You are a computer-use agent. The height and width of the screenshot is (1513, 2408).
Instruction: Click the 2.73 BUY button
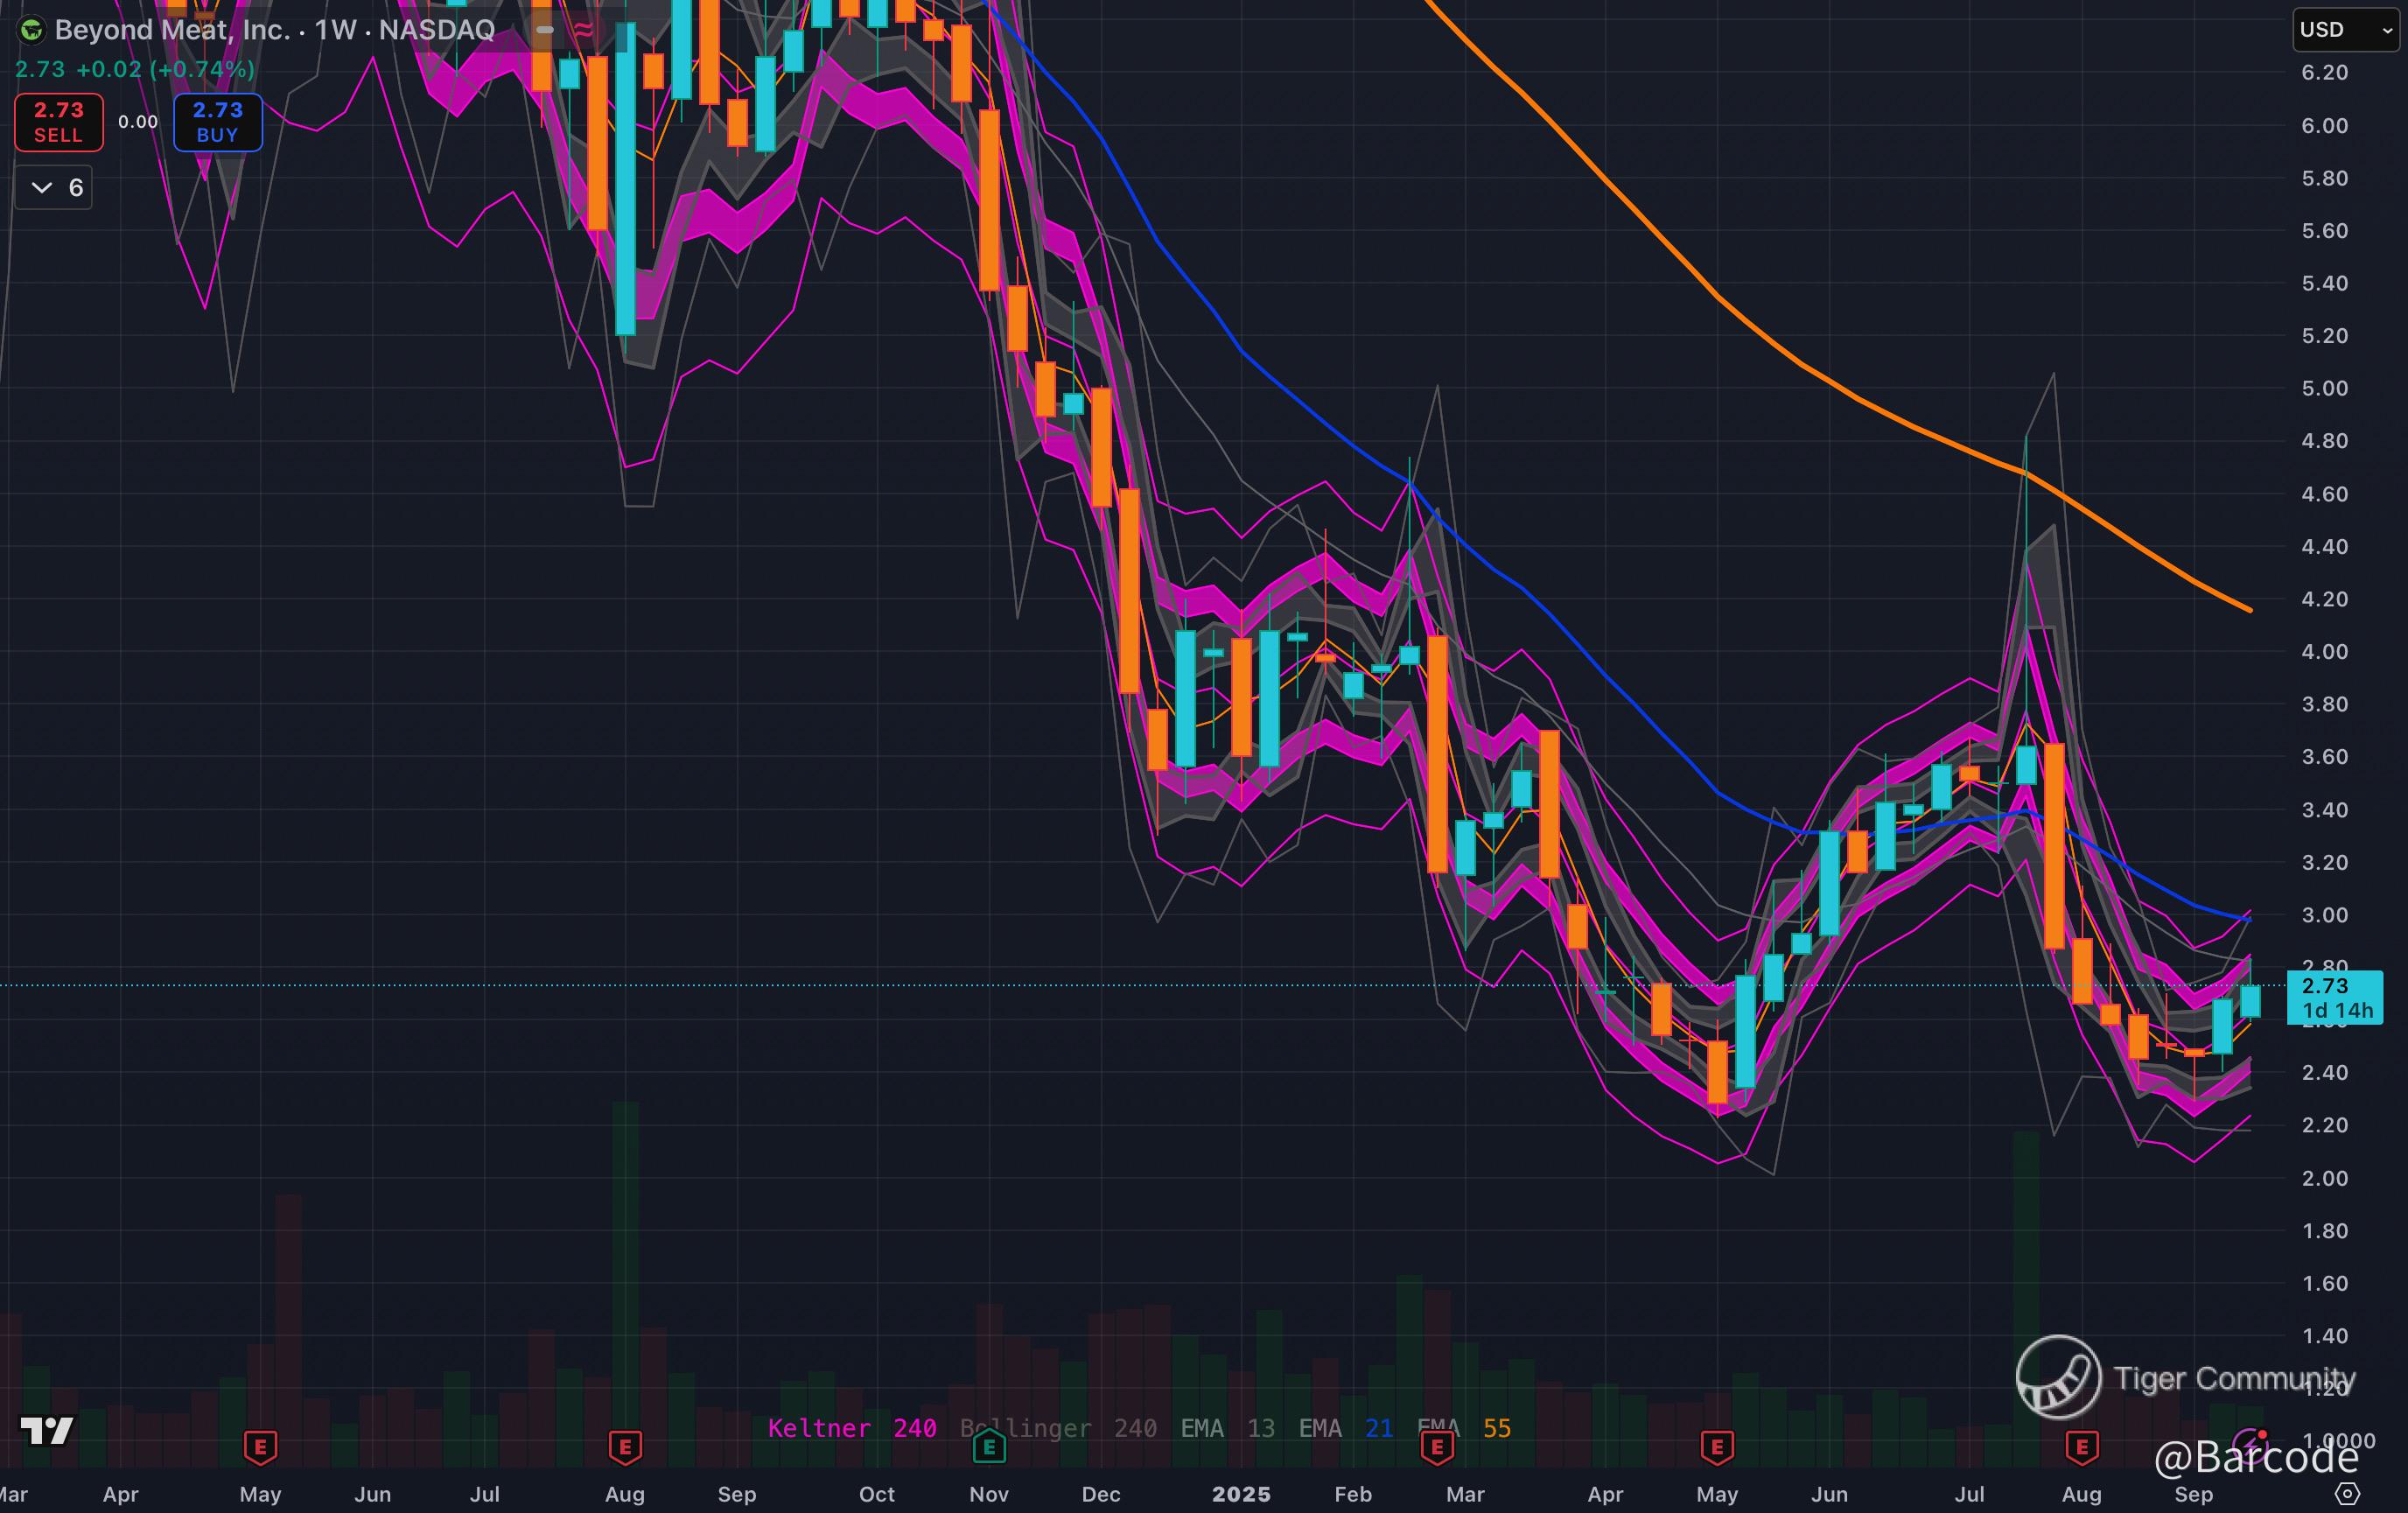point(218,122)
